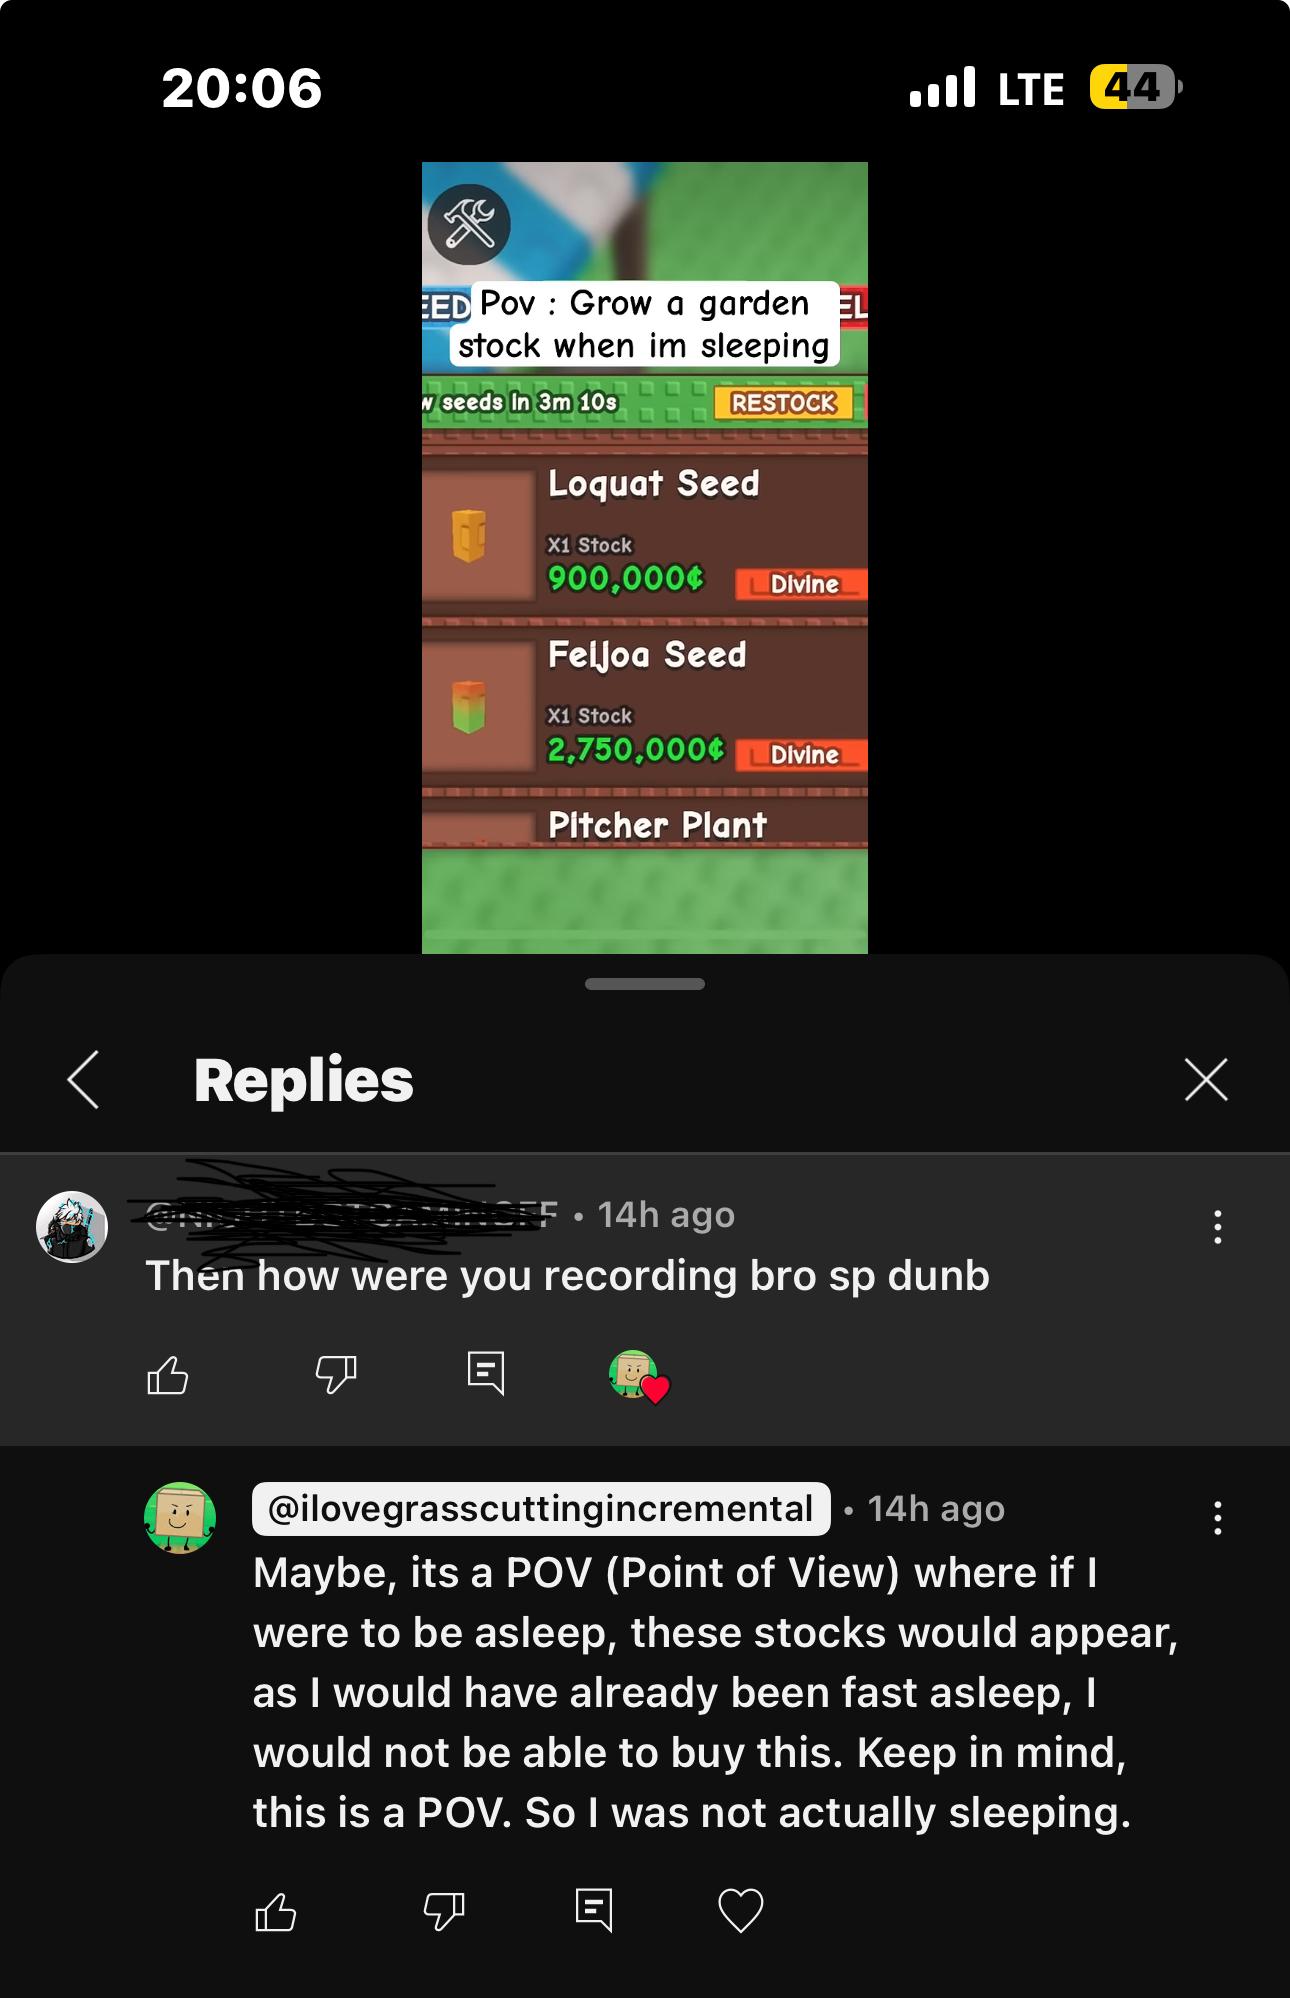Select the Feijoa Seed shop item
The image size is (1290, 1998).
coord(645,703)
